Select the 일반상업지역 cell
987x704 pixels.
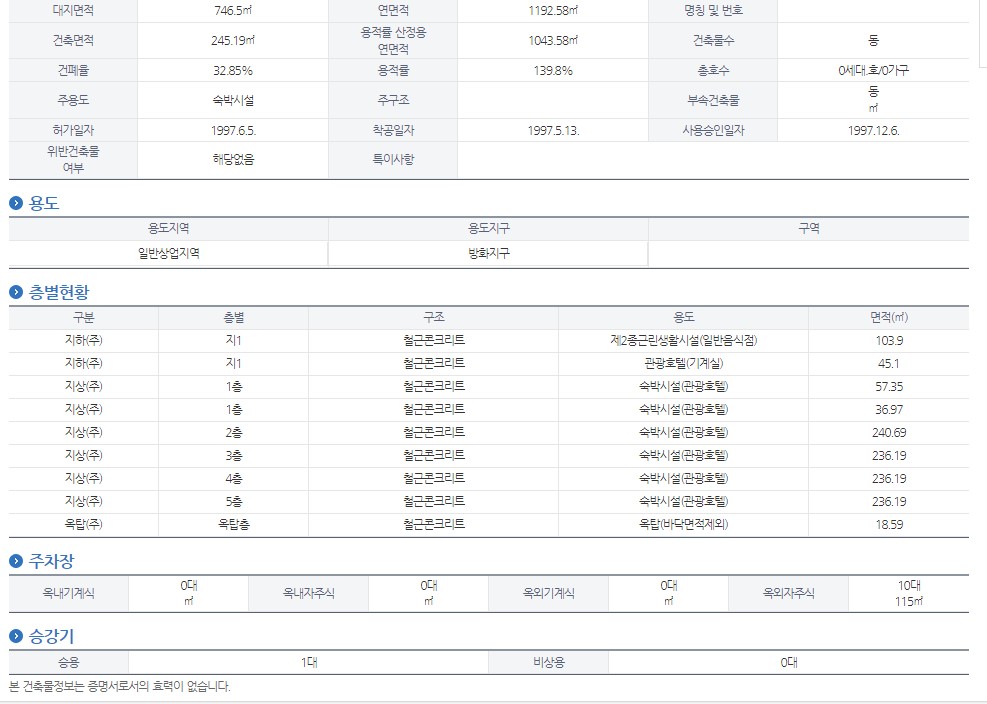[x=168, y=254]
